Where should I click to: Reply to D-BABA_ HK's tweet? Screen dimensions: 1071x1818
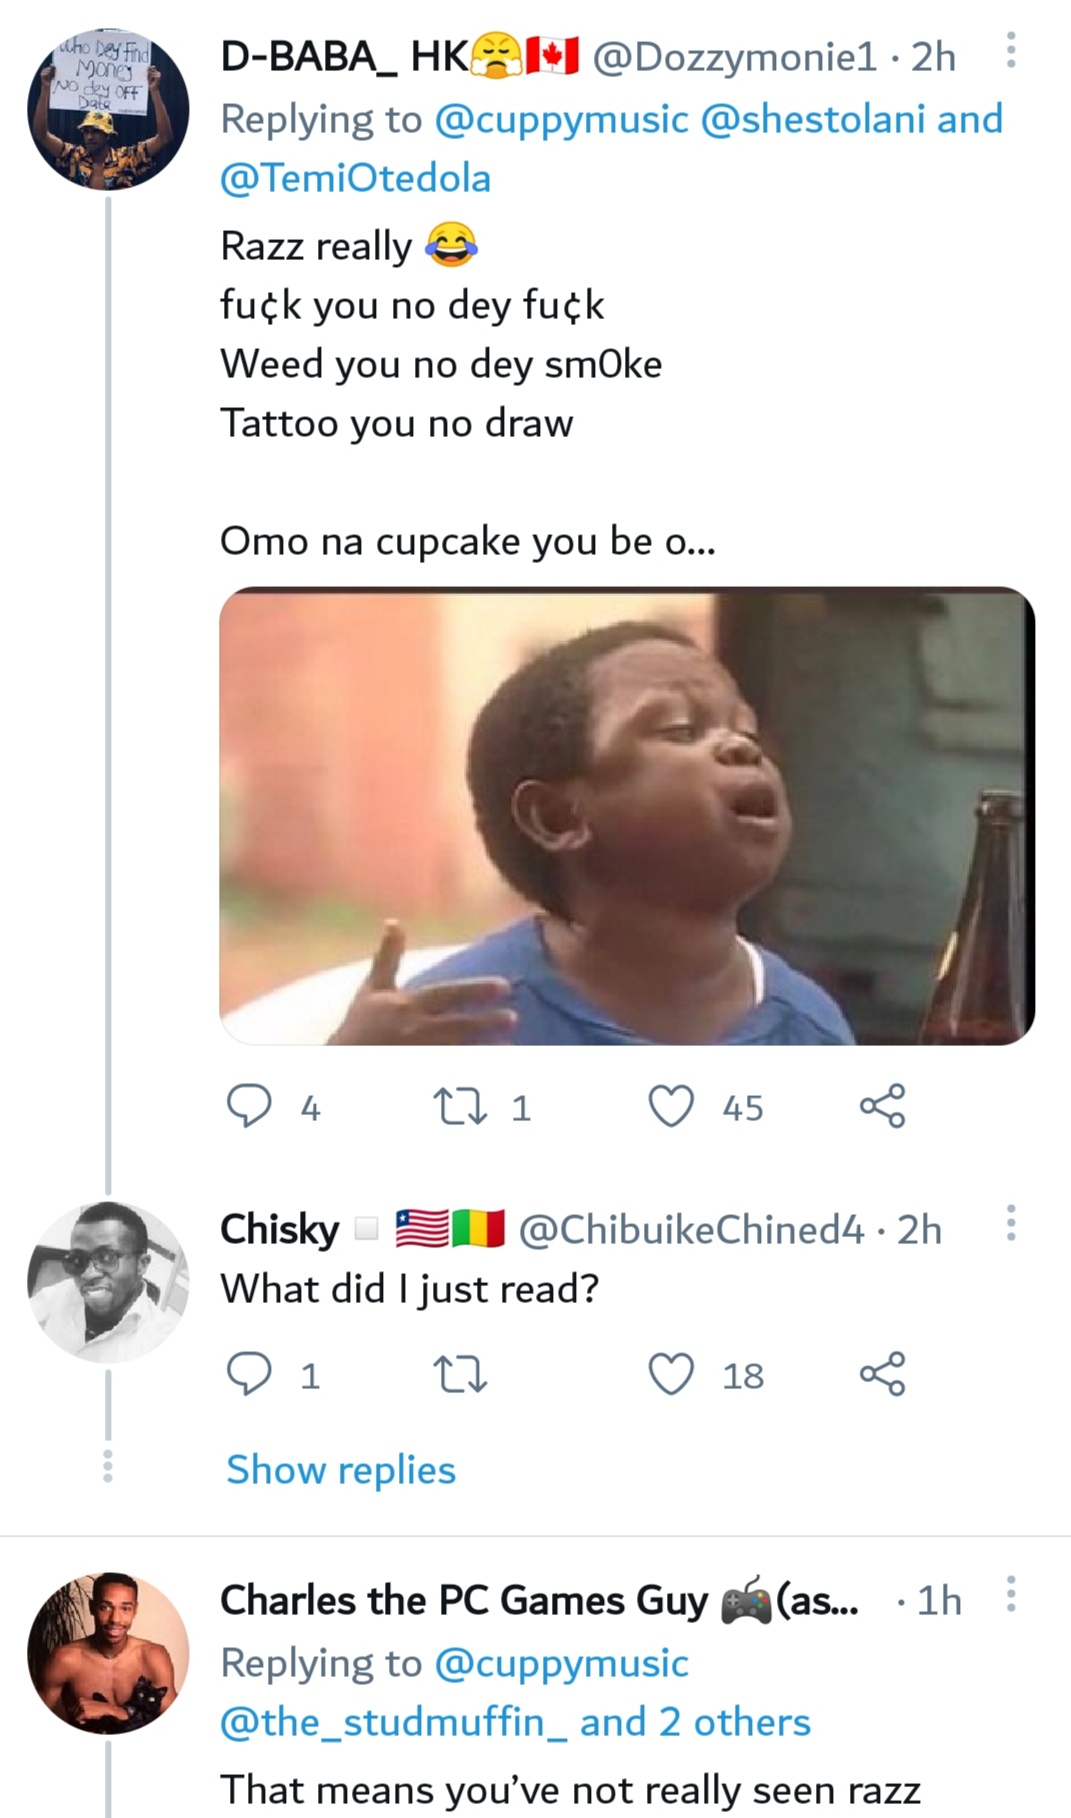[249, 1107]
